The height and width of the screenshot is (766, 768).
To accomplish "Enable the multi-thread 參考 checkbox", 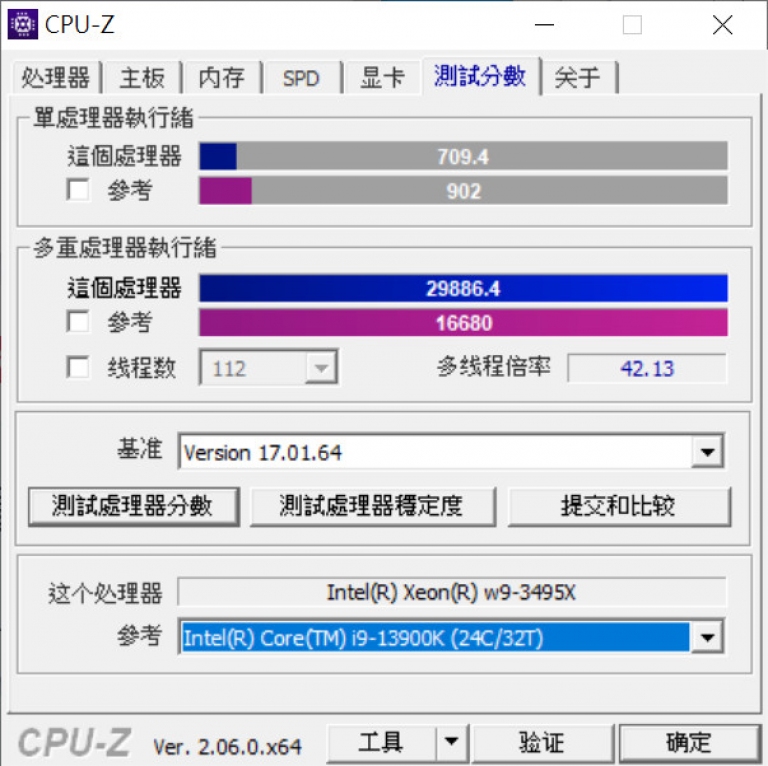I will click(x=78, y=322).
